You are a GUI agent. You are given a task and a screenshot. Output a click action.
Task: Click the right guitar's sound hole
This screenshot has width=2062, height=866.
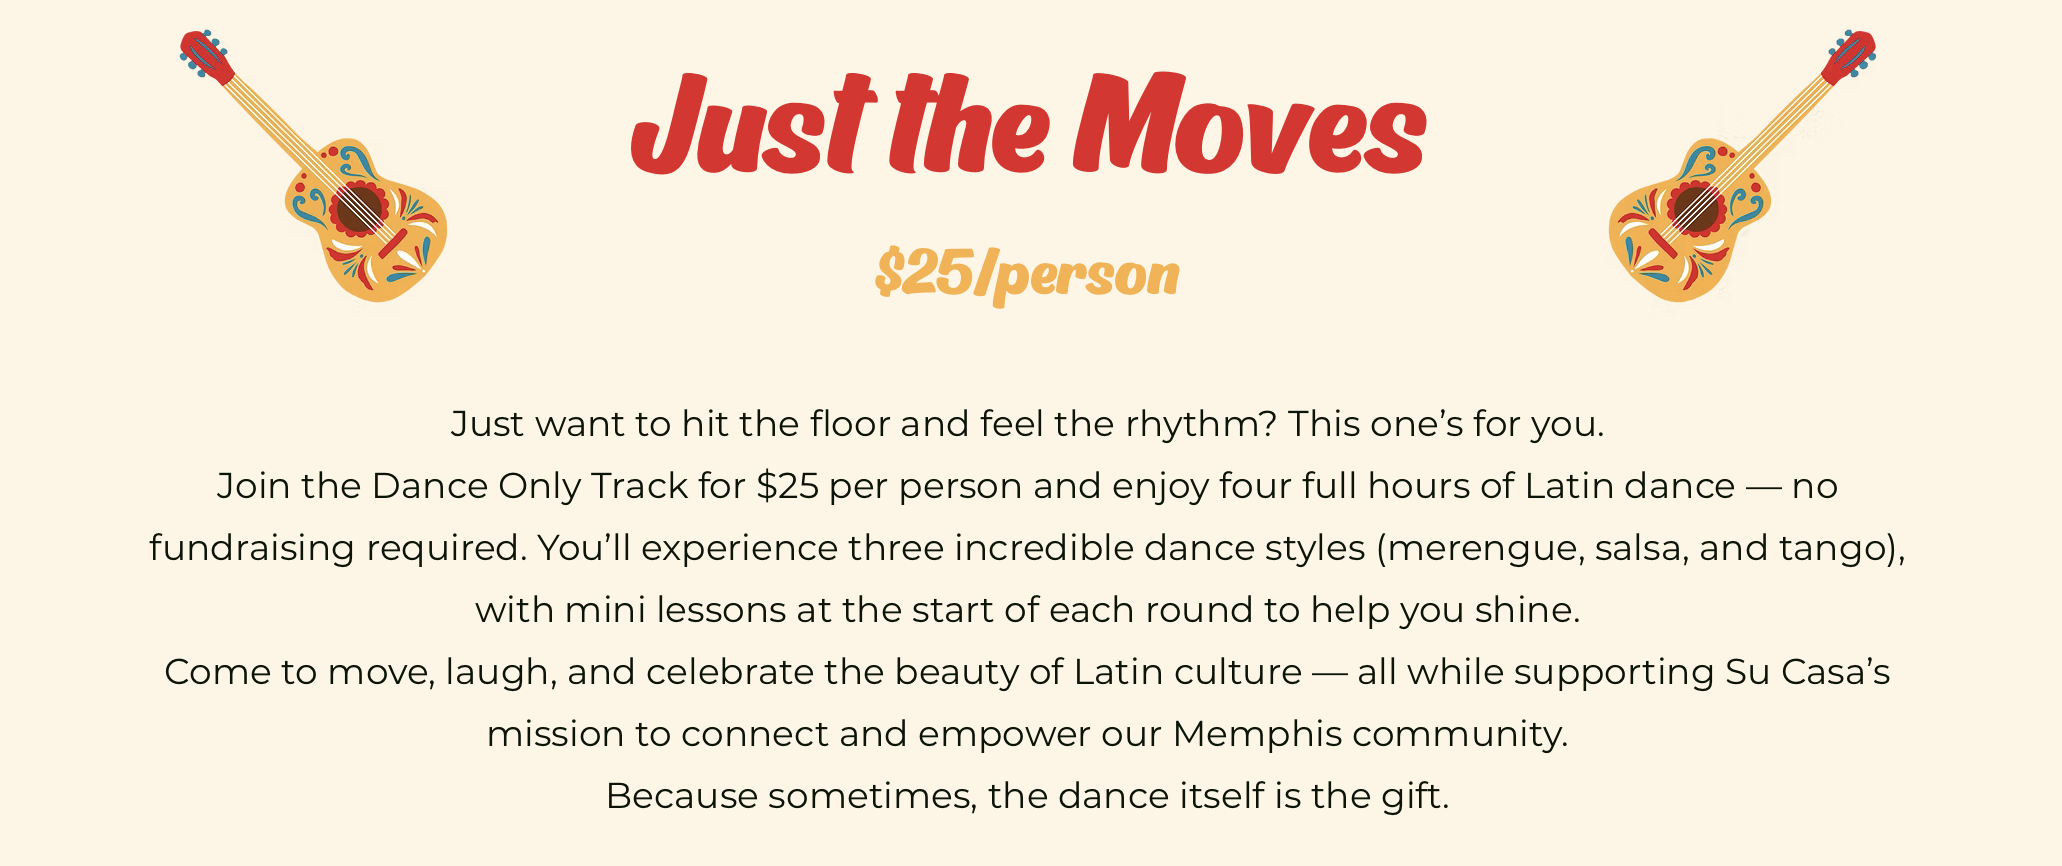[1697, 208]
